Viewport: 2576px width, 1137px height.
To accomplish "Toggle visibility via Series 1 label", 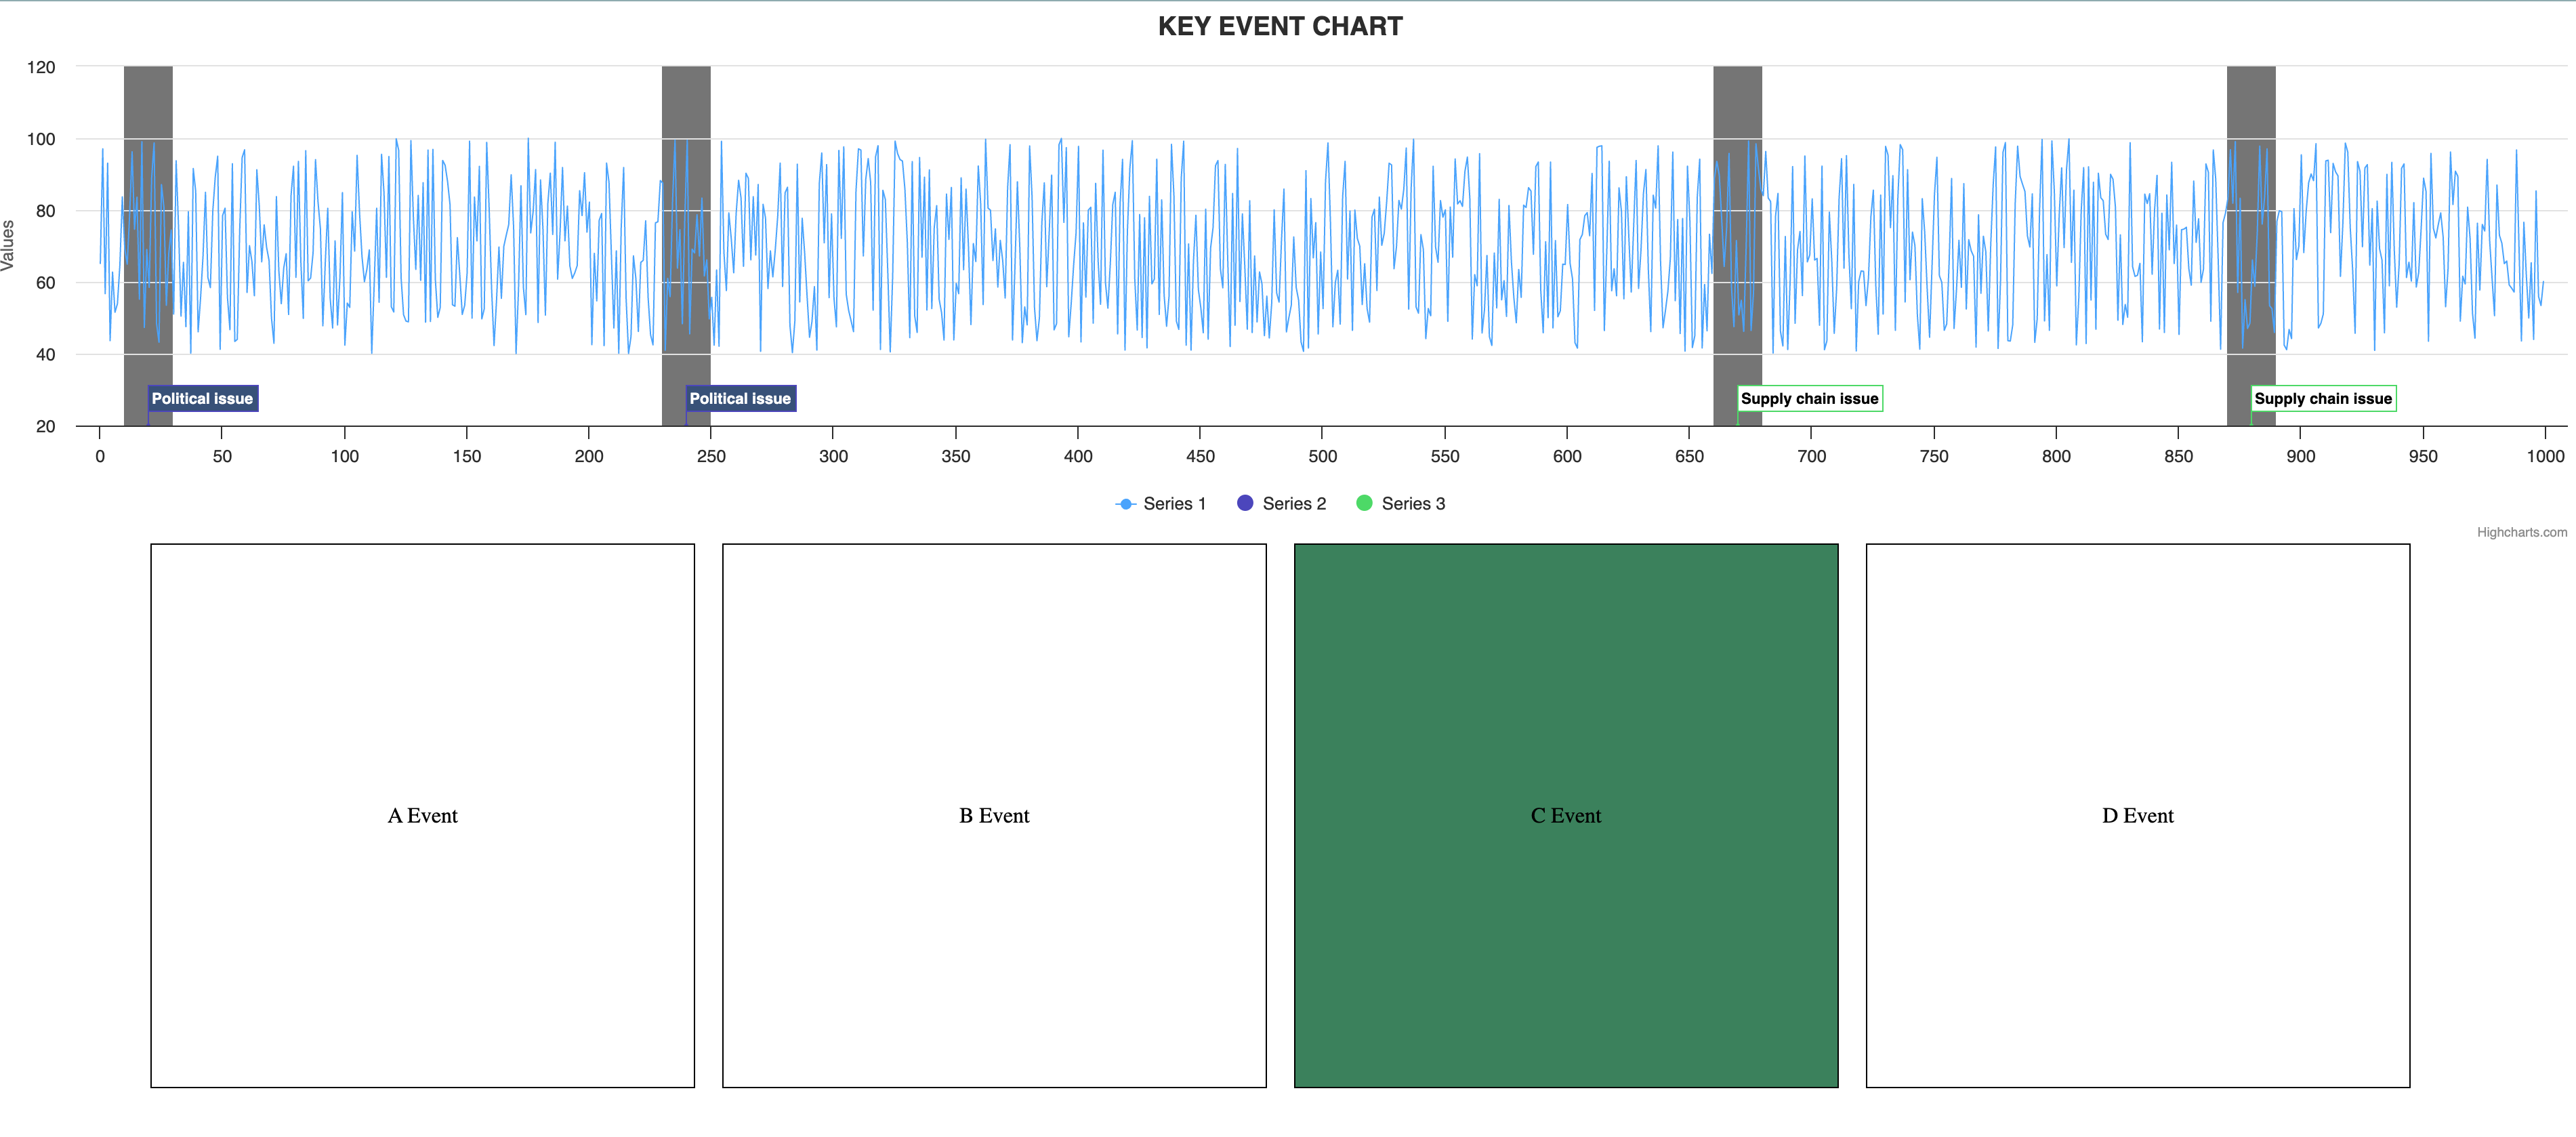I will (1174, 504).
